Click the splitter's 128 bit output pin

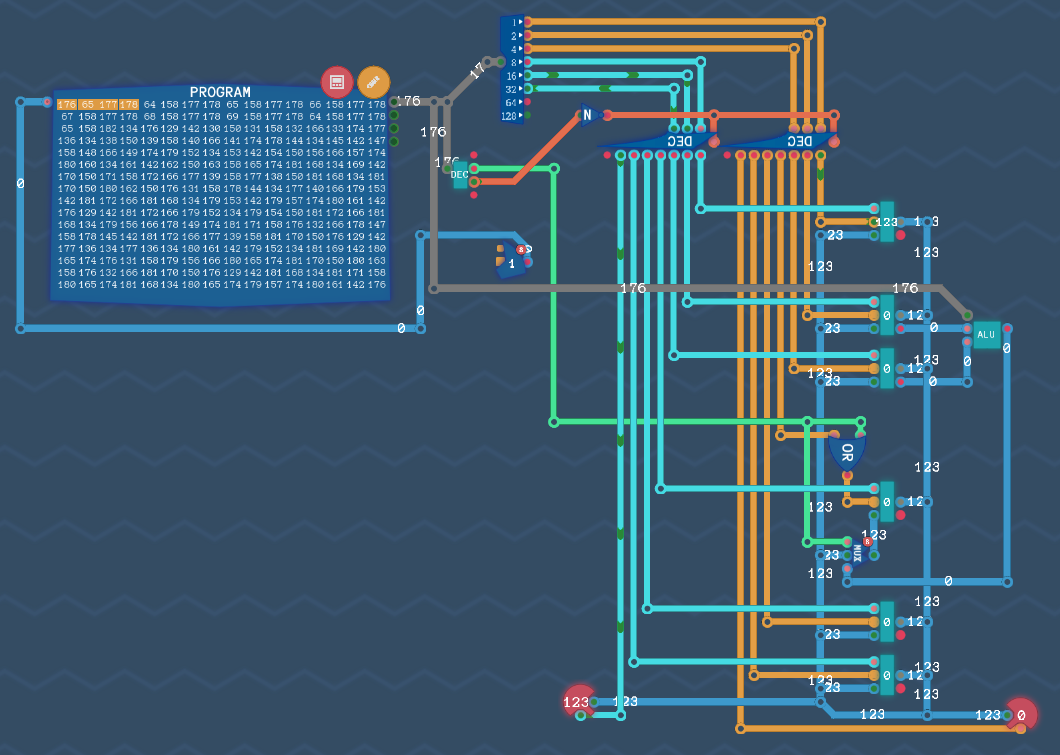coord(527,115)
